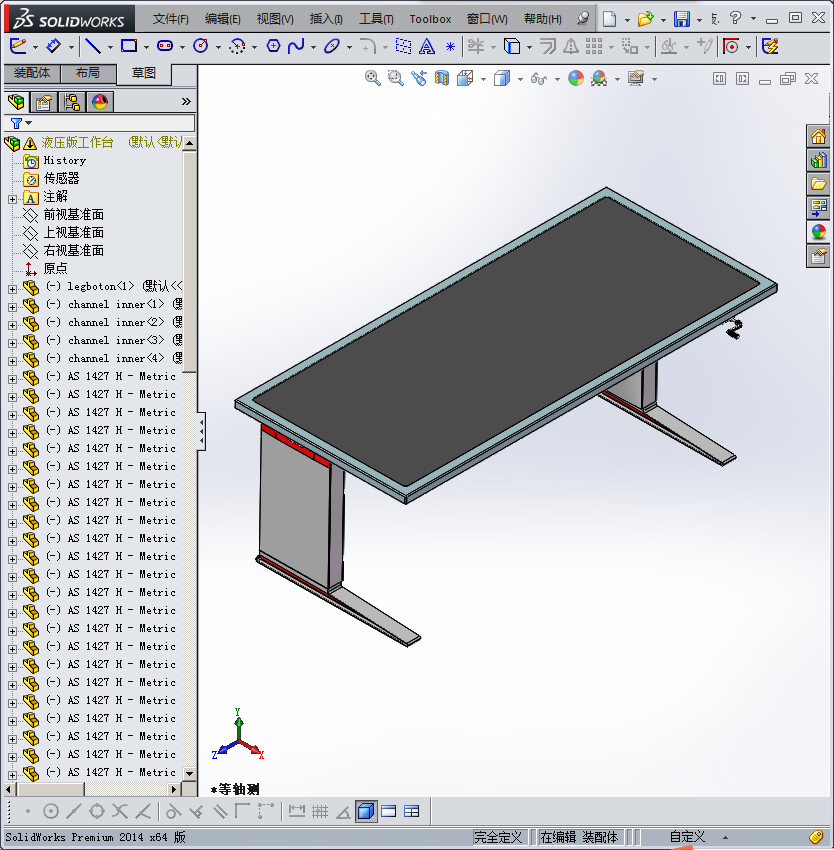Open the circle tool dropdown arrow
This screenshot has width=834, height=850.
coord(218,48)
